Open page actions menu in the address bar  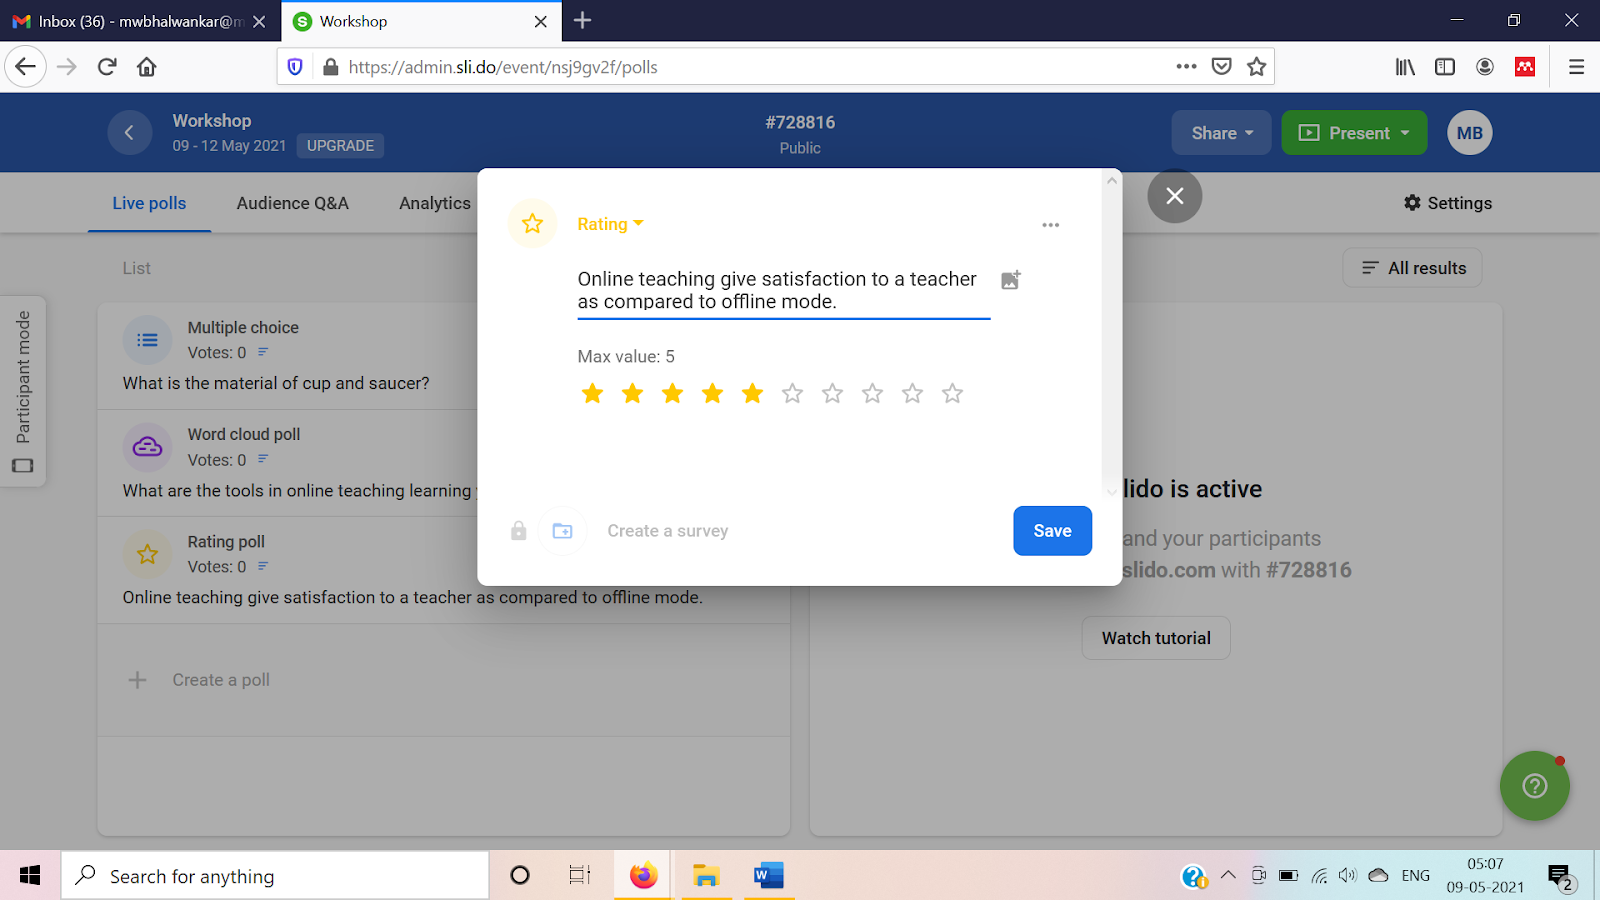pyautogui.click(x=1186, y=67)
